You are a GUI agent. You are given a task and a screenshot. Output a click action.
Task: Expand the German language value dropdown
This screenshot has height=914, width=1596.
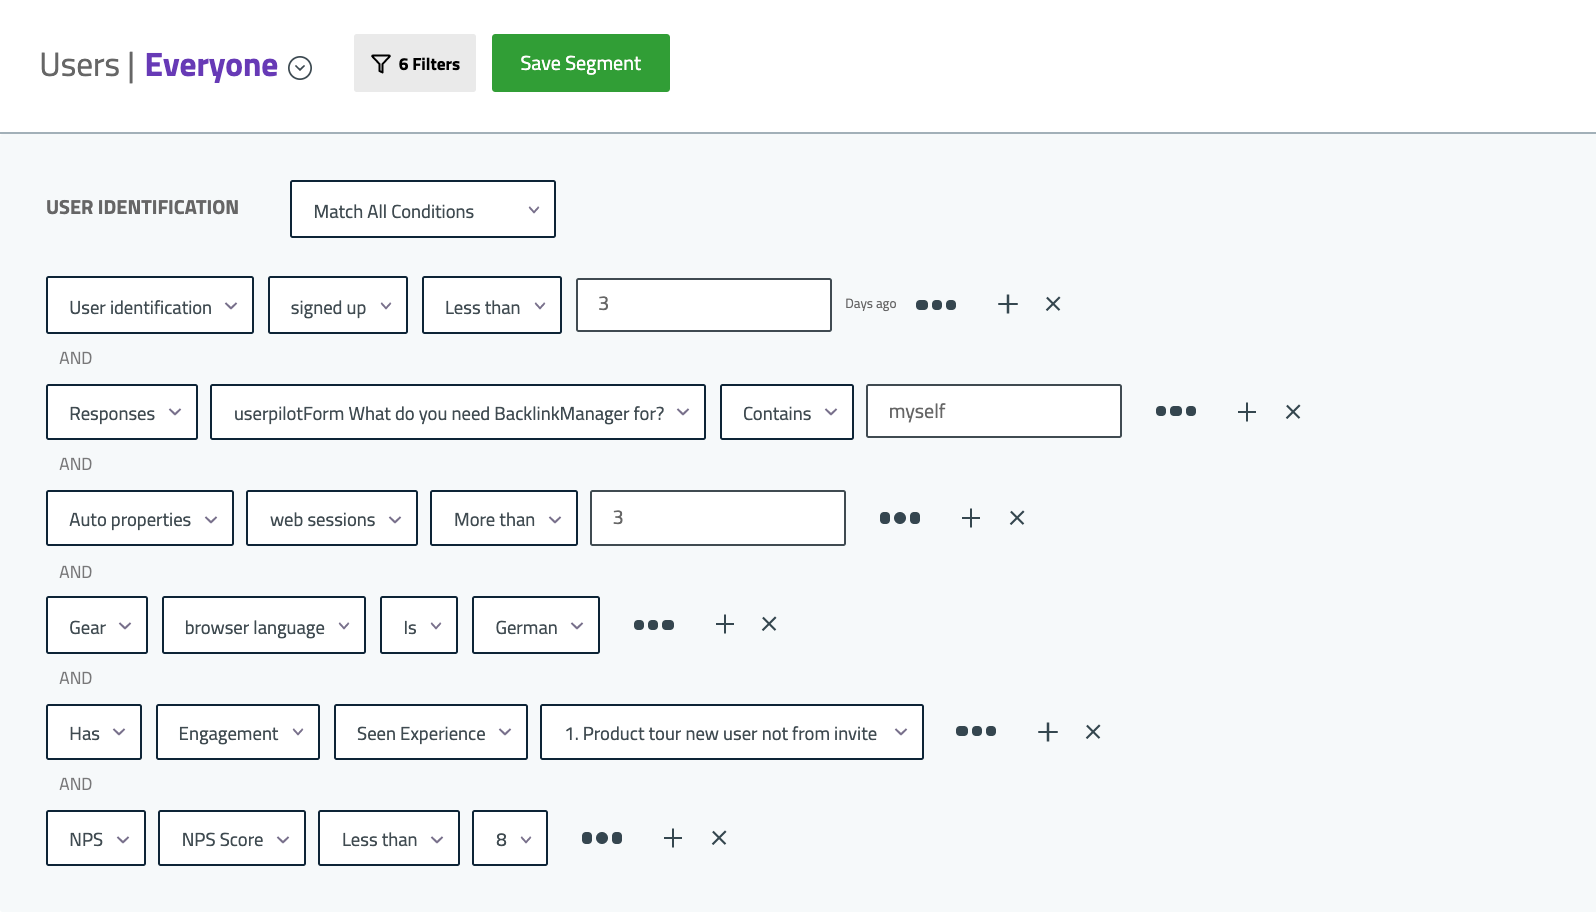[536, 625]
